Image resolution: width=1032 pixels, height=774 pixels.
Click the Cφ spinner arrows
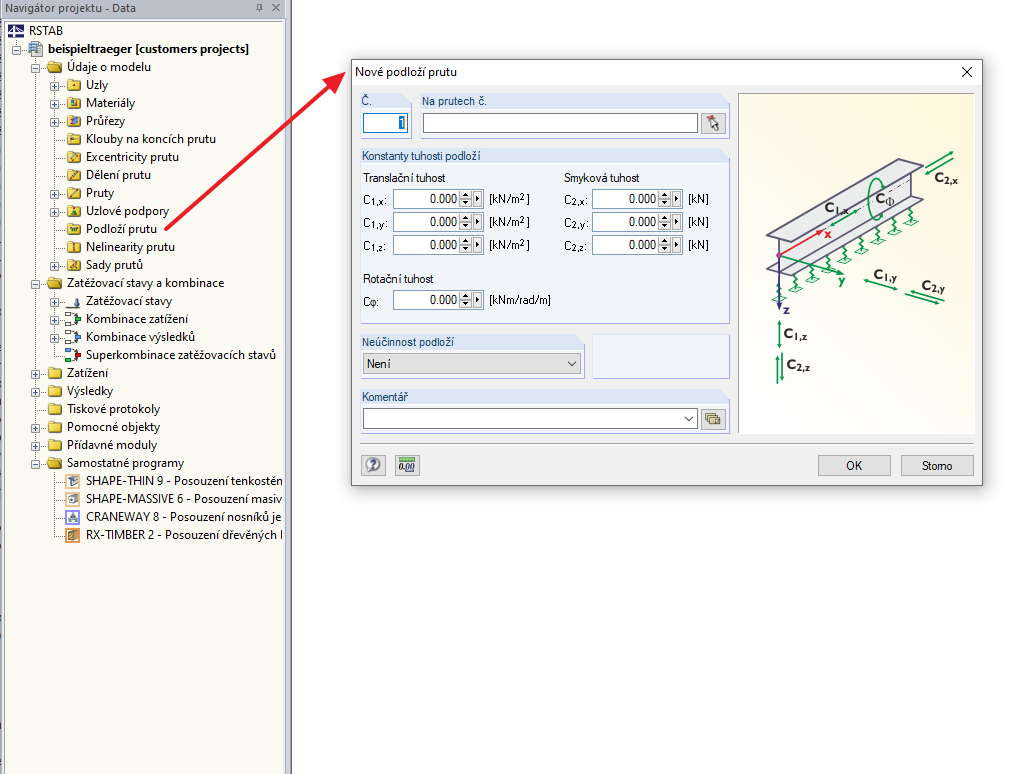click(x=466, y=299)
